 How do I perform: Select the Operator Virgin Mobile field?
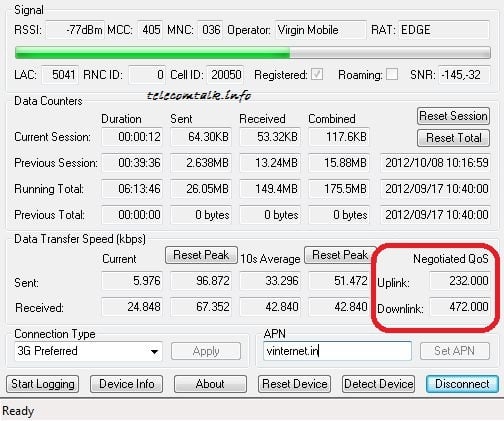[x=321, y=30]
